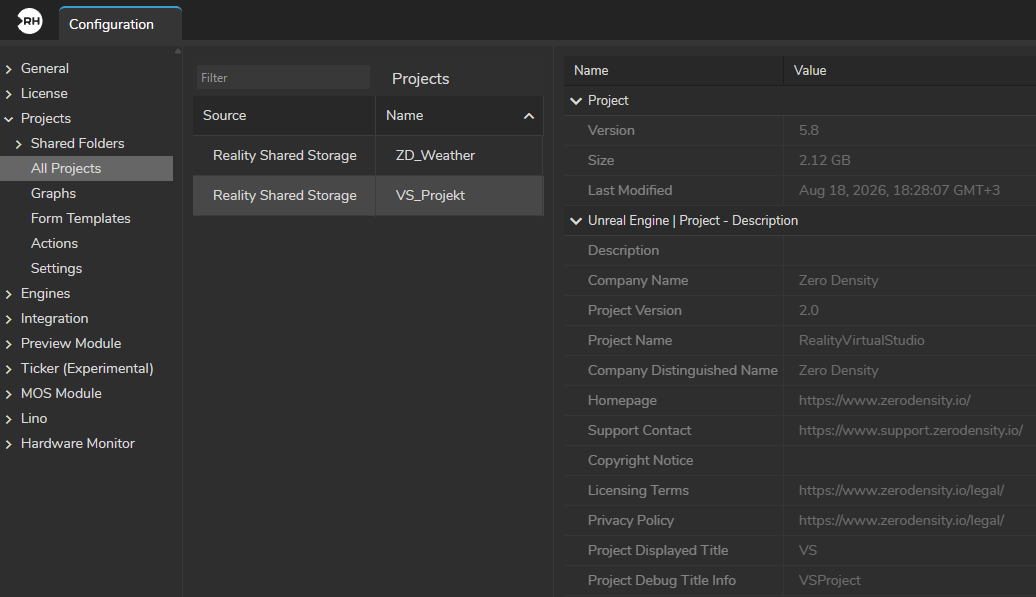Click the Copyright Notice label

[640, 460]
